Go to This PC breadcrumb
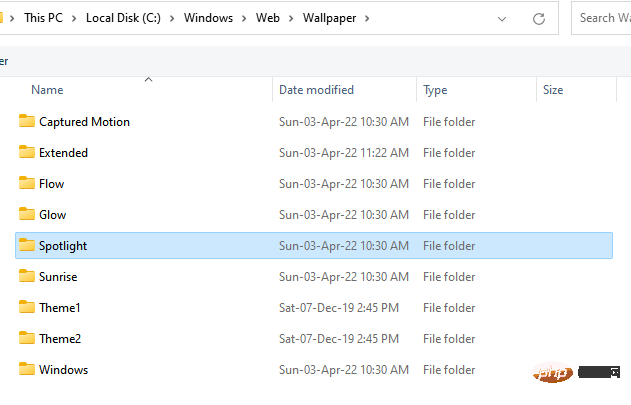This screenshot has width=631, height=405. pos(43,18)
